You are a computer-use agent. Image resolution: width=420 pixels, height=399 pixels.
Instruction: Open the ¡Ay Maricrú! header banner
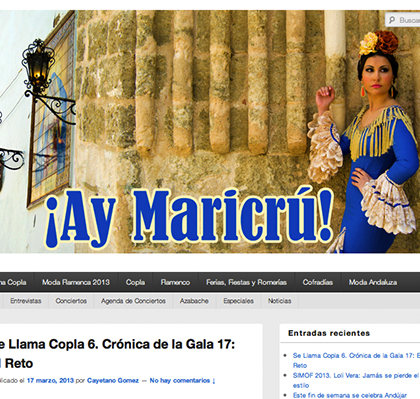point(210,131)
